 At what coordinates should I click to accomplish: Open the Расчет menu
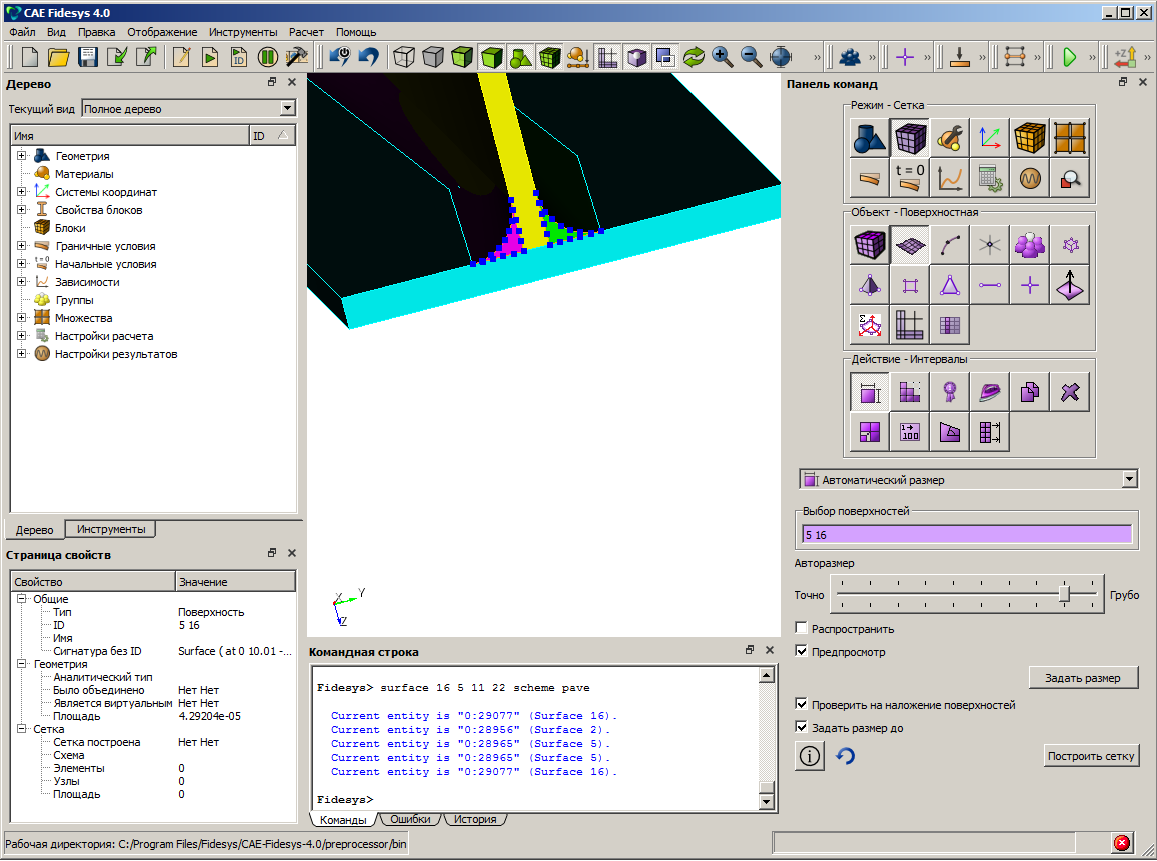pos(306,32)
